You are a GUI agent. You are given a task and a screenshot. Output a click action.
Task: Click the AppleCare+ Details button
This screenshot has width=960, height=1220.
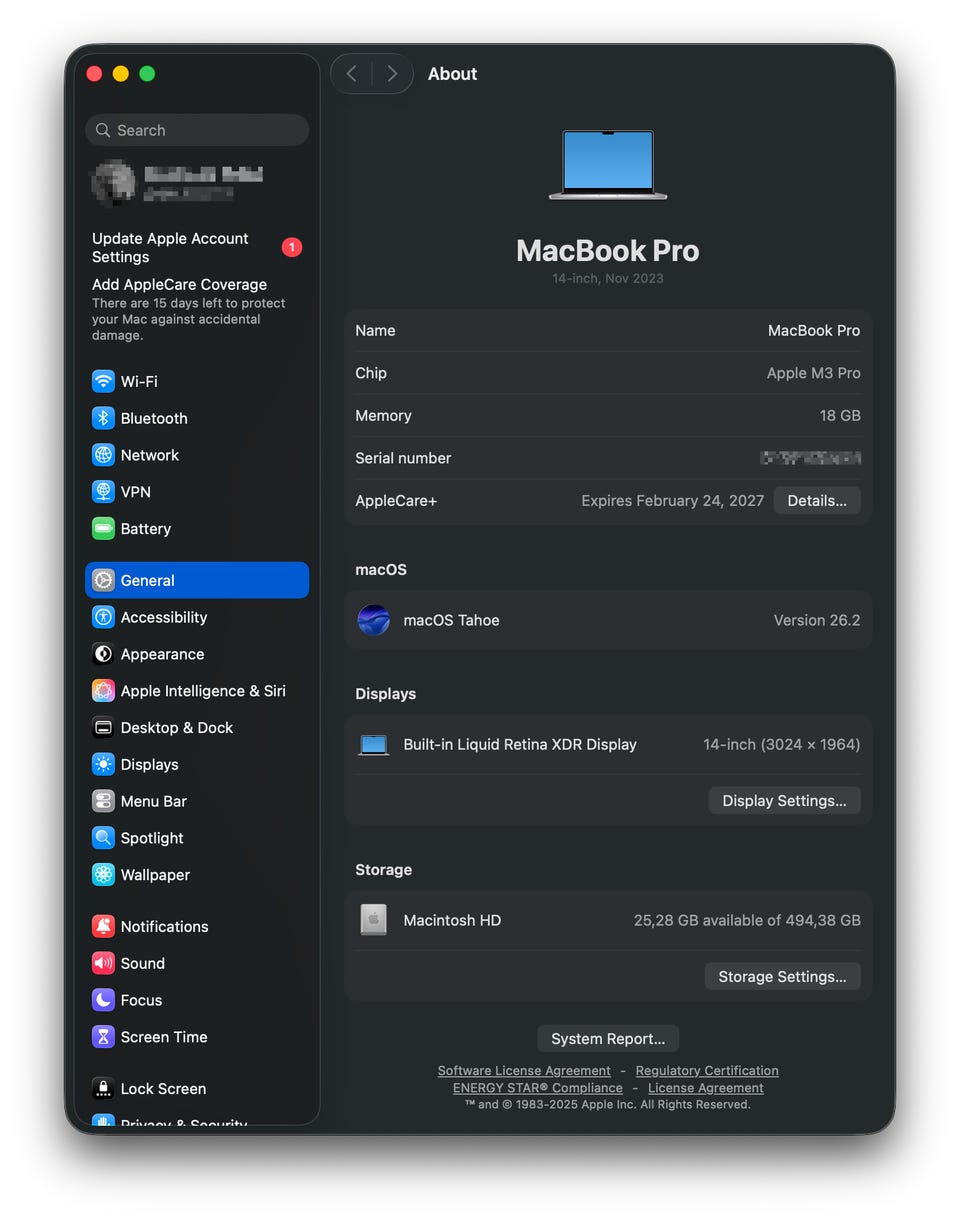[x=817, y=500]
